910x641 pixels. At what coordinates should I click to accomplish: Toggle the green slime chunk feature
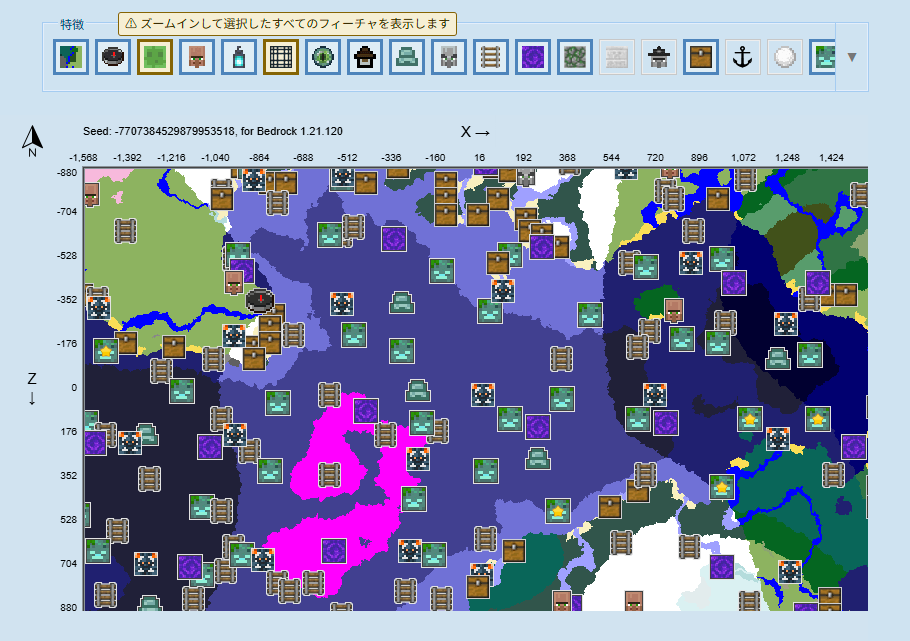click(155, 57)
